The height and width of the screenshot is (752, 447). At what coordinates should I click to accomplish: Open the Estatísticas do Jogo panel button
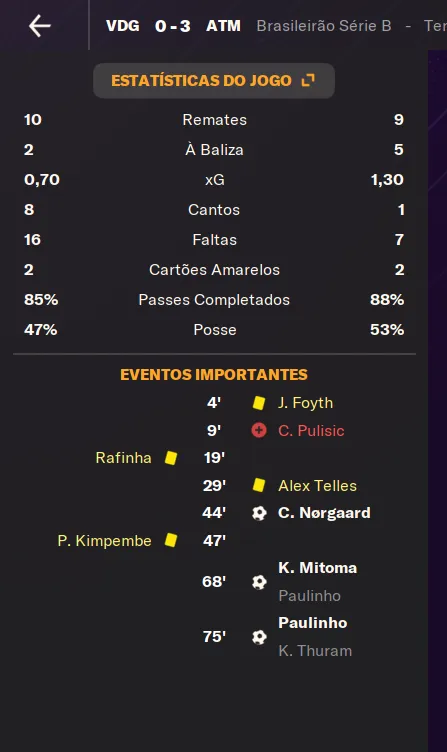214,81
